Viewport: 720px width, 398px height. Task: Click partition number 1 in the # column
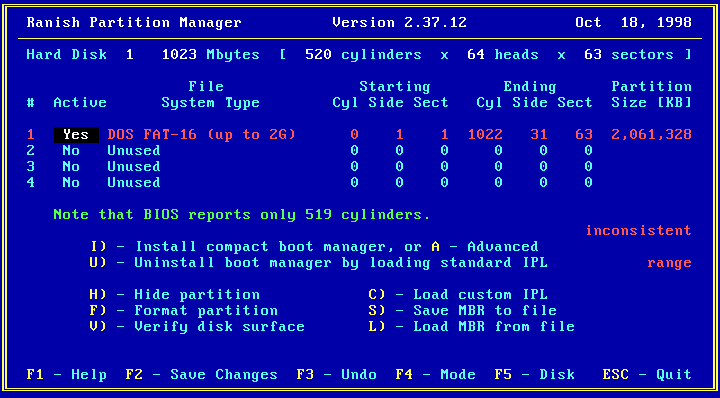[x=31, y=135]
